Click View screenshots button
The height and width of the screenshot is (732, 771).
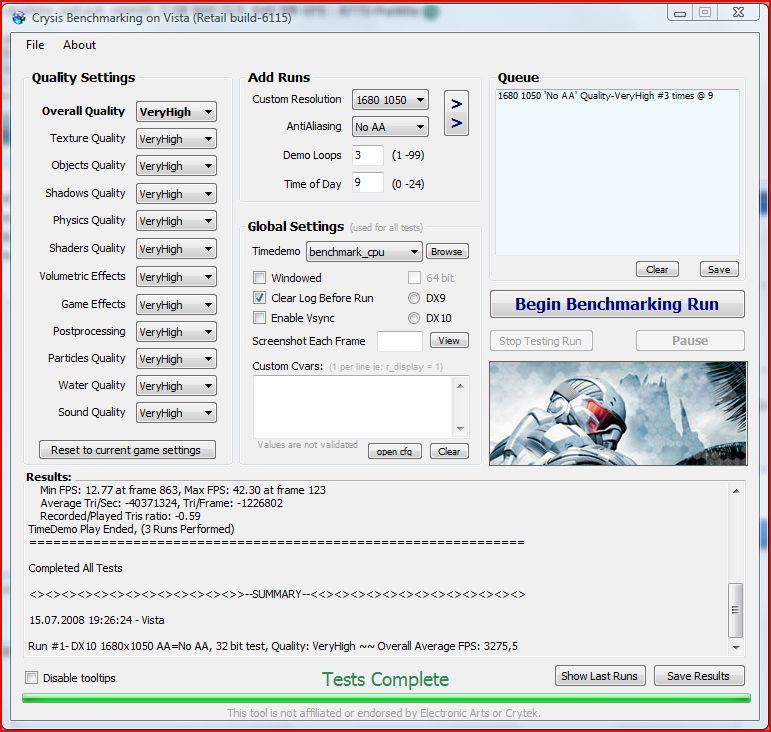[449, 341]
